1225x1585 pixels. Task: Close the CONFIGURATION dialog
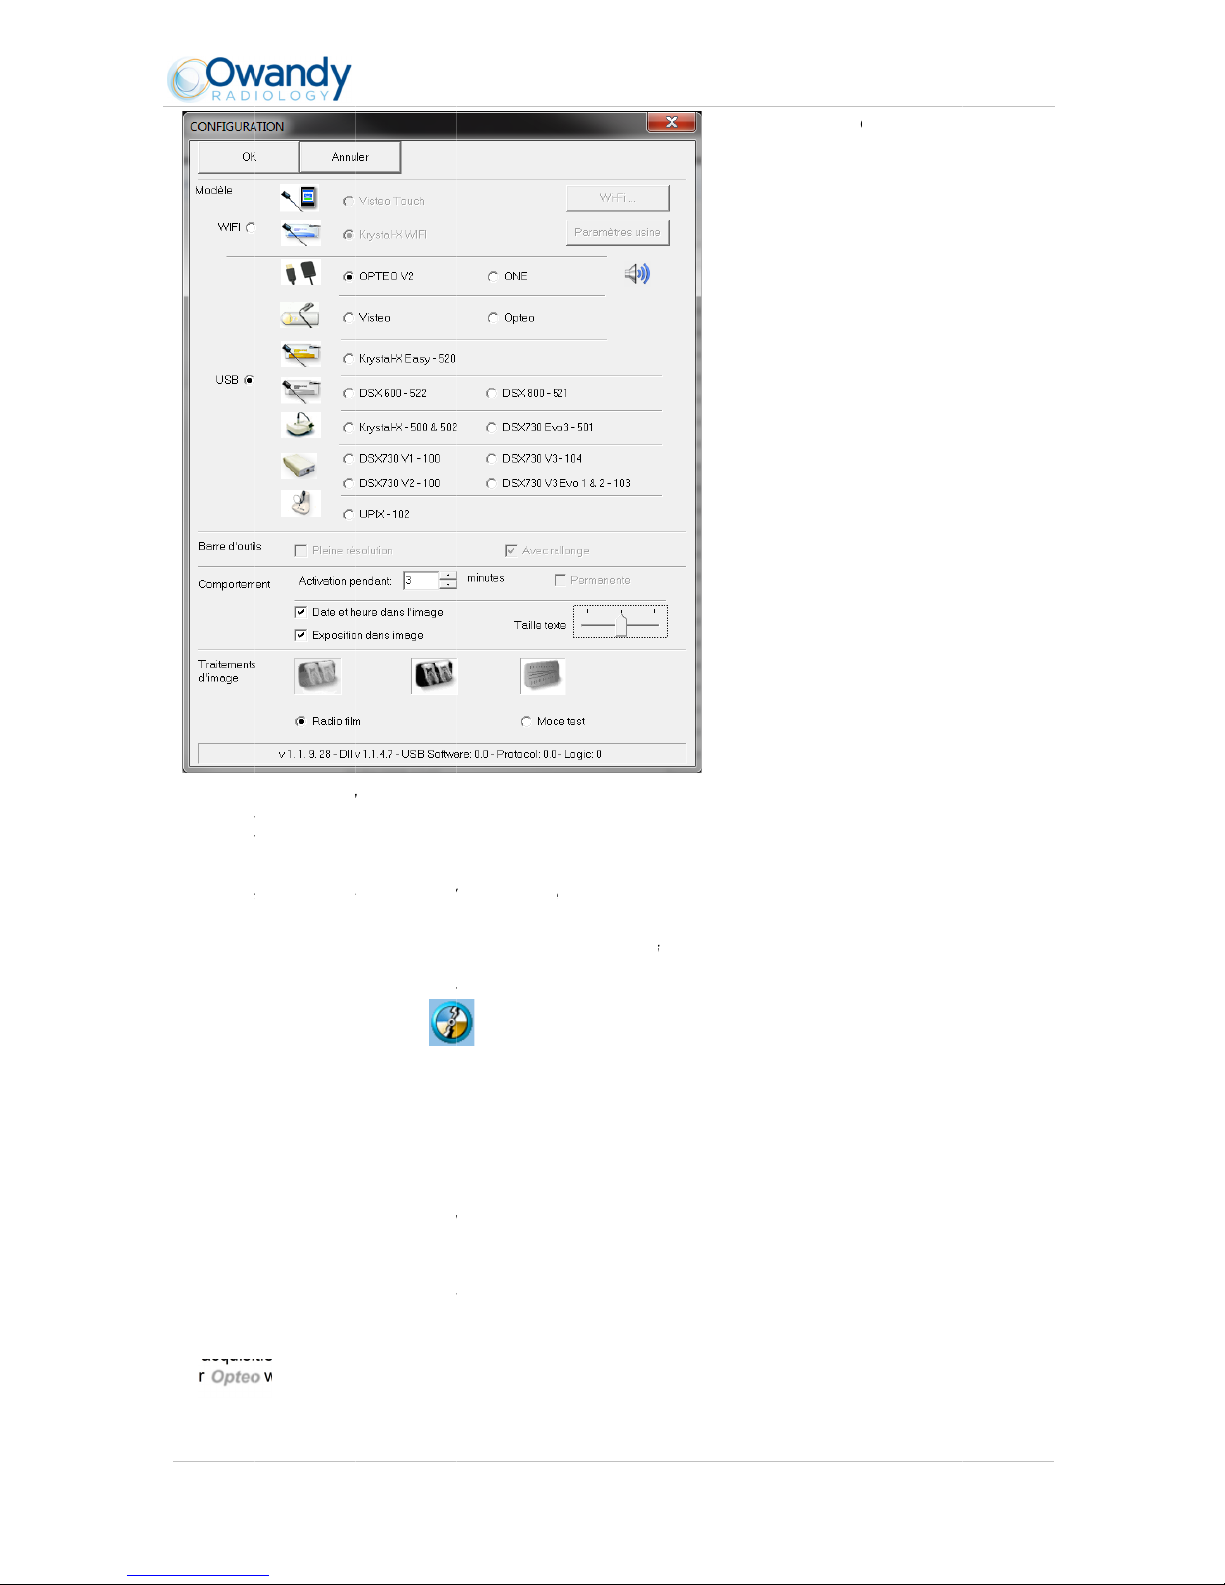click(x=671, y=122)
